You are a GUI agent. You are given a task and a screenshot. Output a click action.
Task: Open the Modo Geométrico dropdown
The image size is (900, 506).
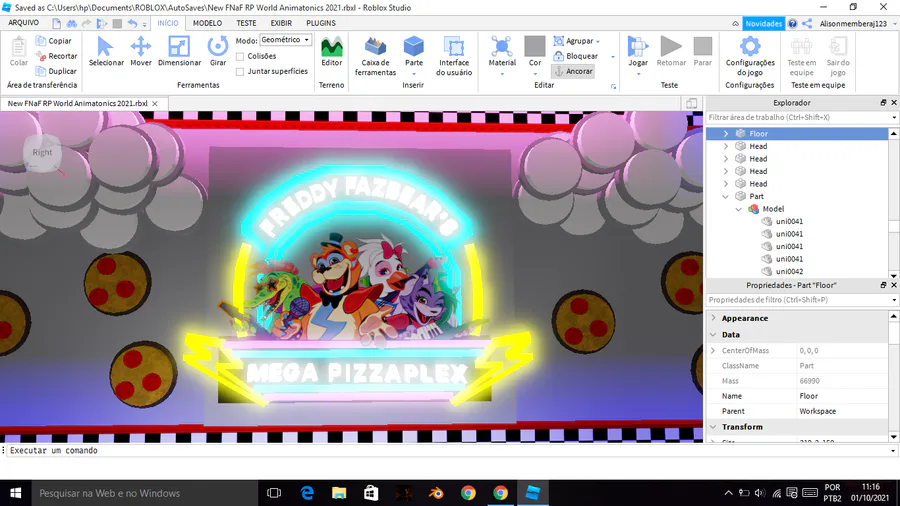[x=285, y=40]
